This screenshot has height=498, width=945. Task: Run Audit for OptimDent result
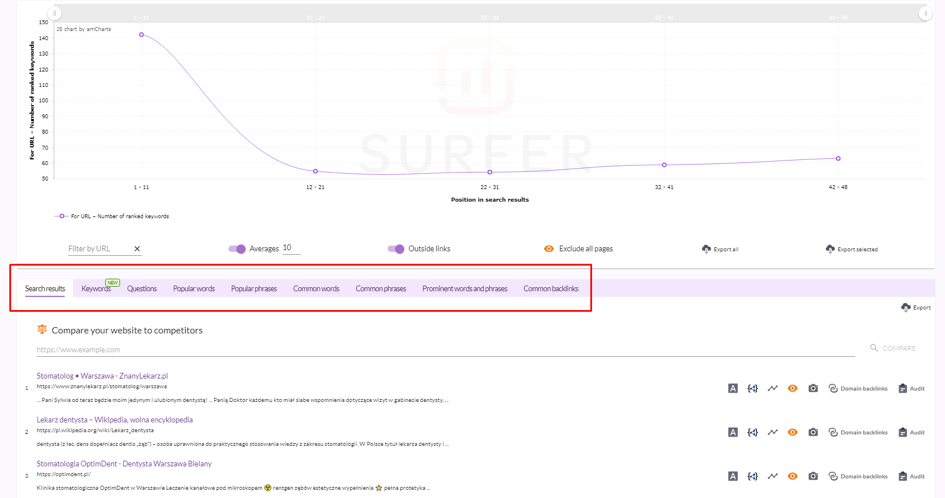(912, 476)
